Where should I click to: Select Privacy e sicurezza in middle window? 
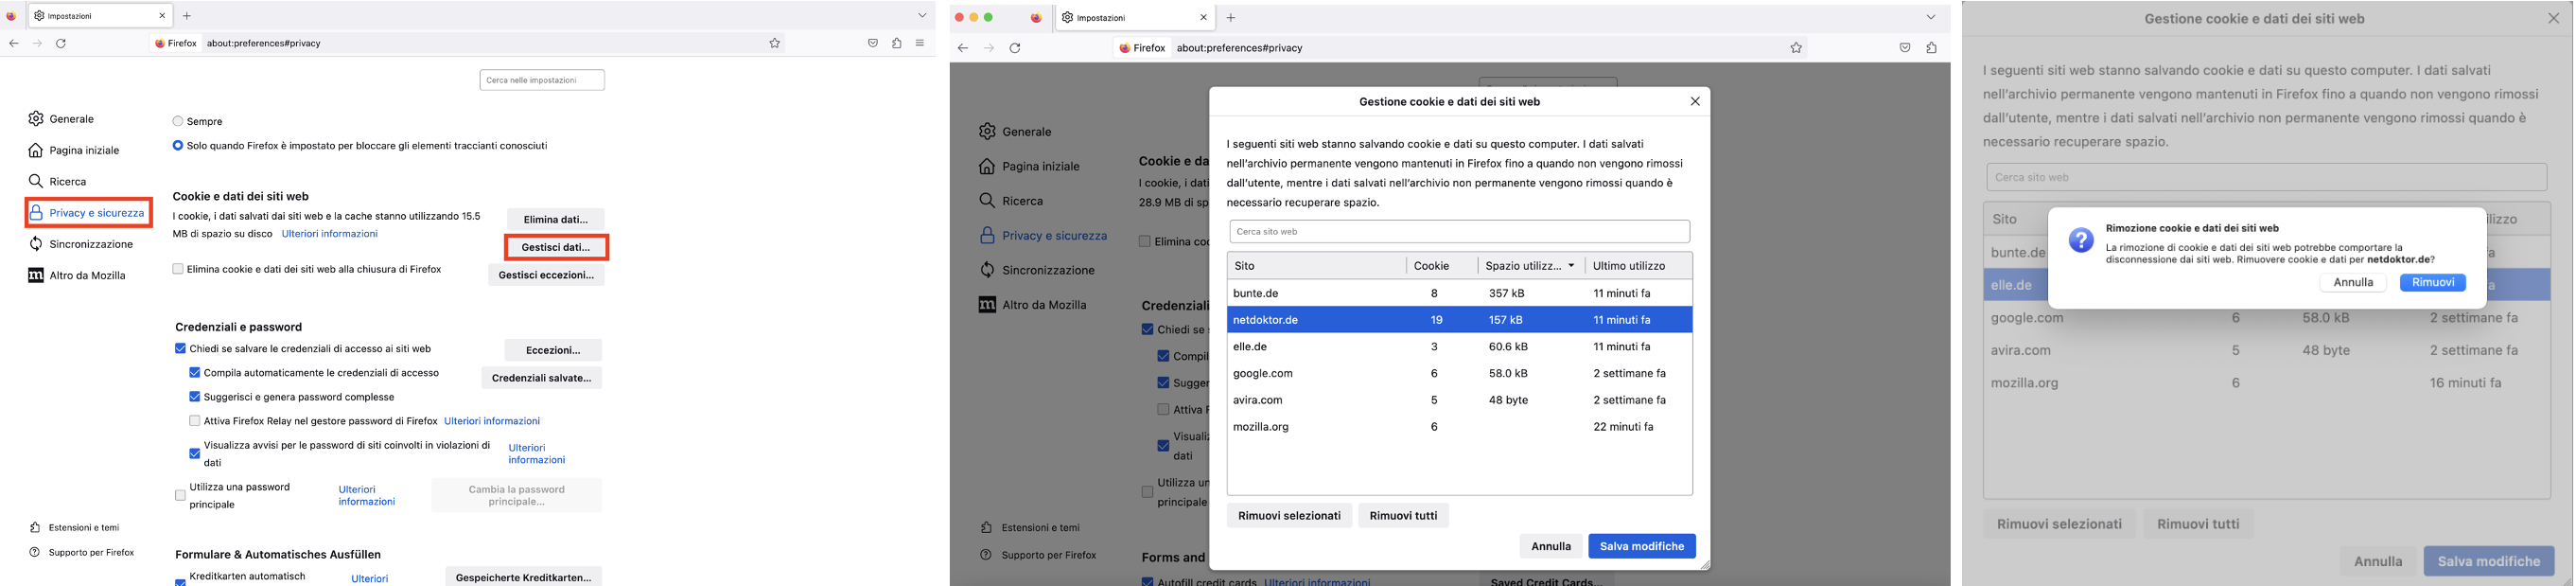1043,236
